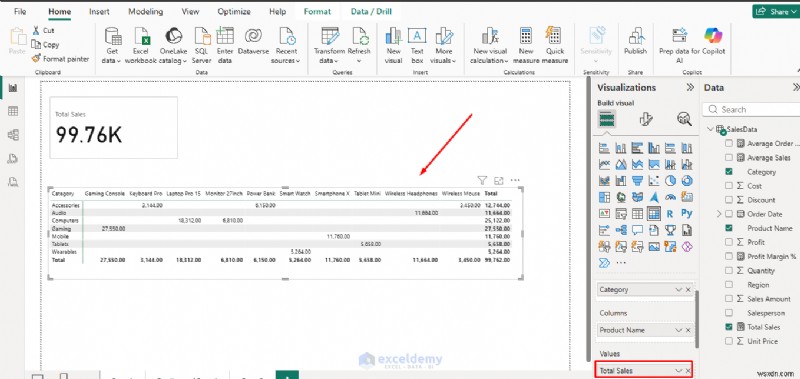Switch to the Optimize tab
800x379 pixels.
[x=234, y=11]
